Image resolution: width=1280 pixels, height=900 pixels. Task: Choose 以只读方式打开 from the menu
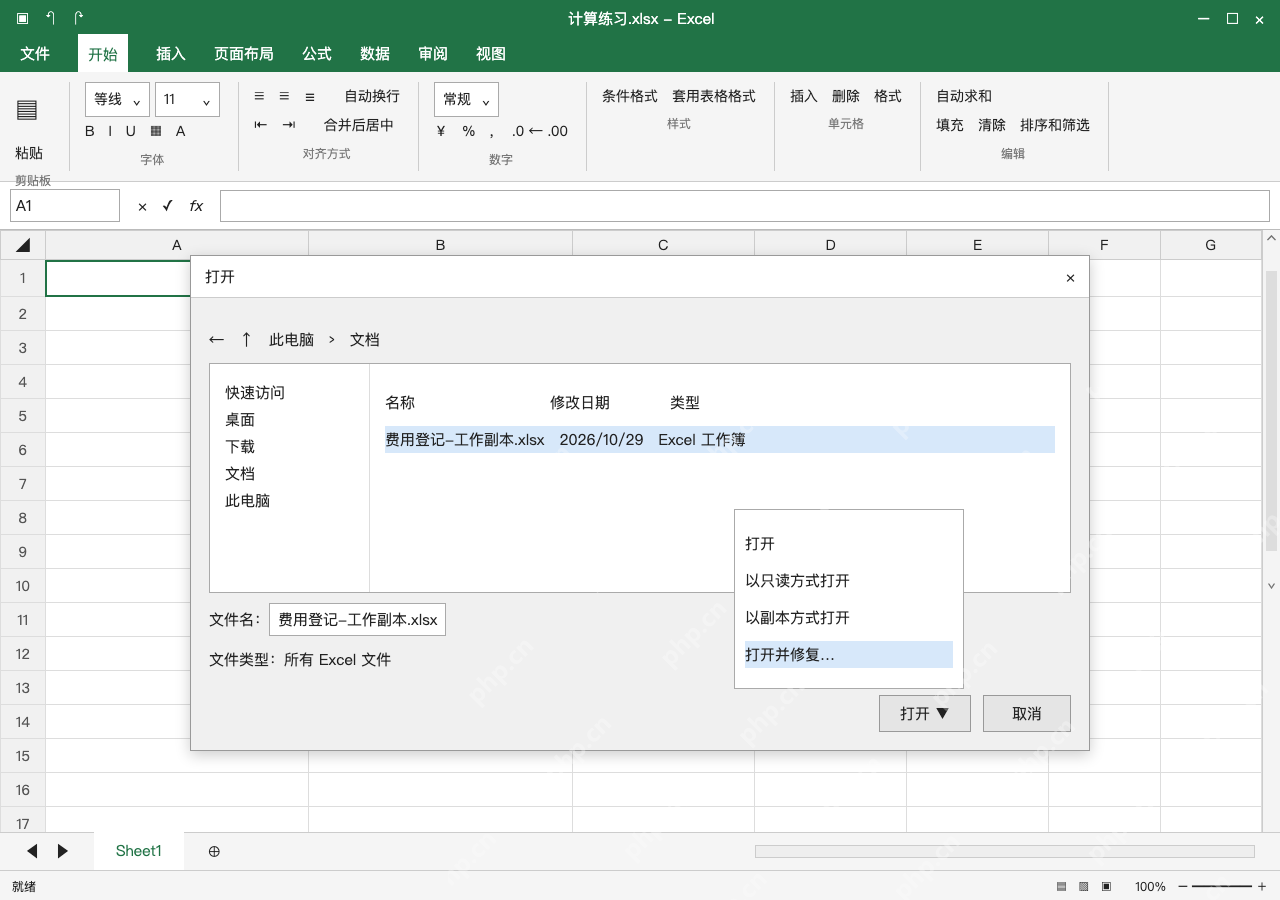pos(849,581)
